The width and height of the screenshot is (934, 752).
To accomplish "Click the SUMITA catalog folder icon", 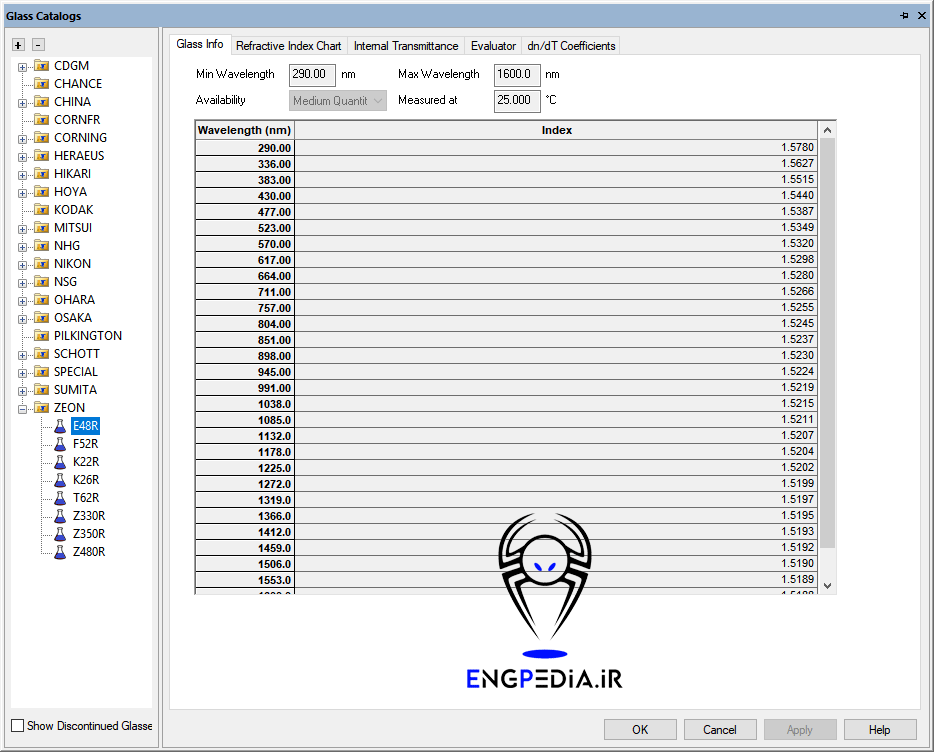I will (42, 390).
